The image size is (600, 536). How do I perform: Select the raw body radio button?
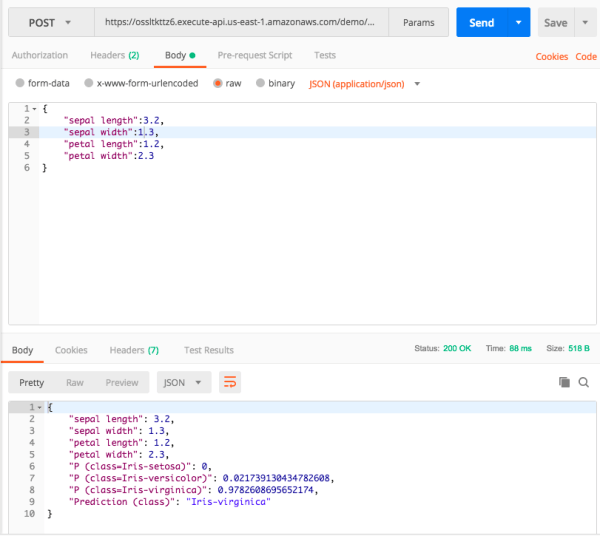coord(217,83)
